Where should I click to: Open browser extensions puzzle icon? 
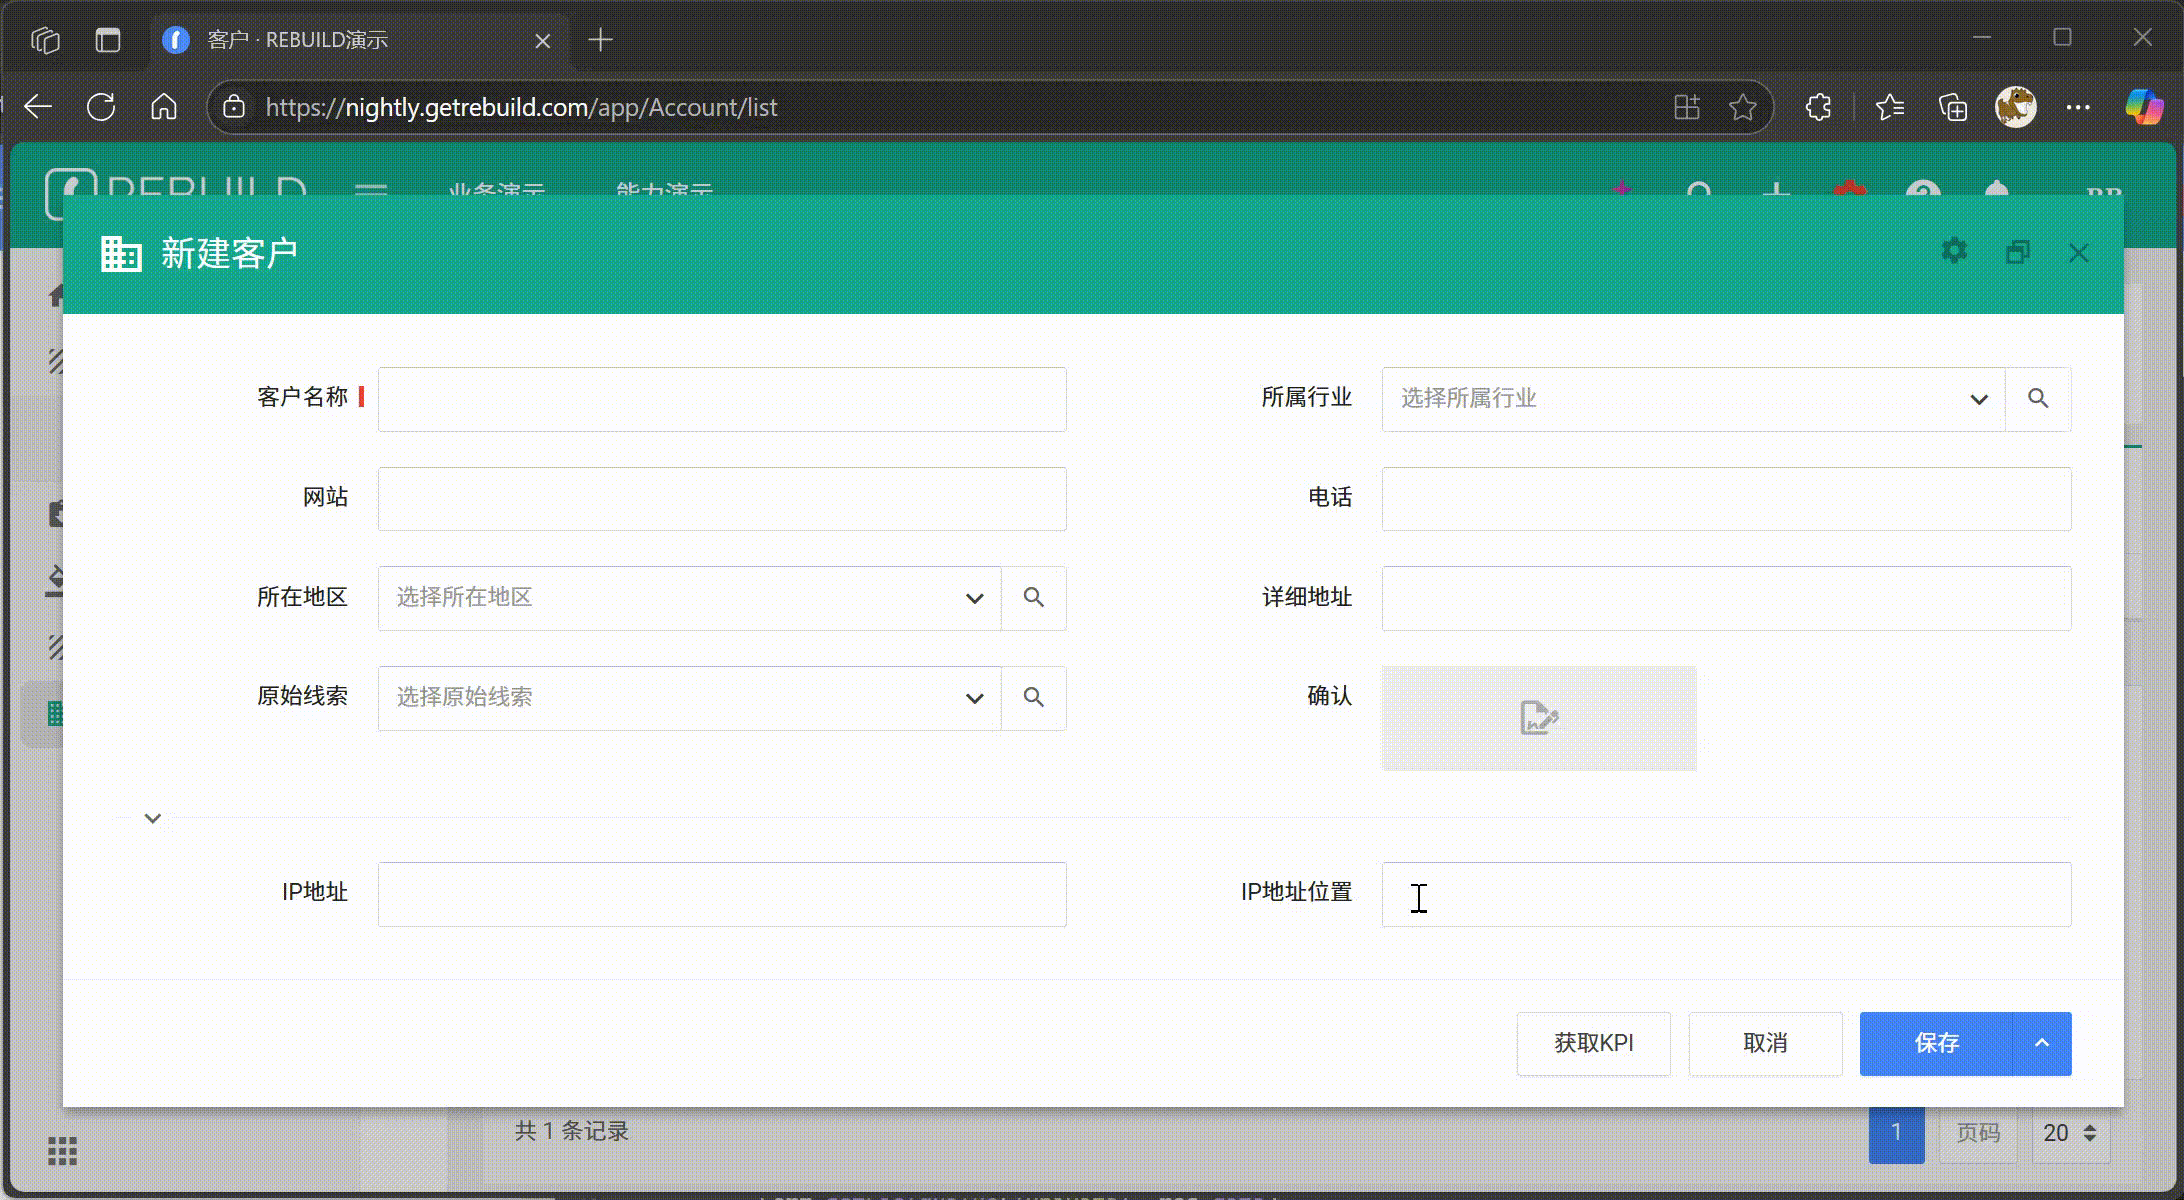[x=1818, y=107]
